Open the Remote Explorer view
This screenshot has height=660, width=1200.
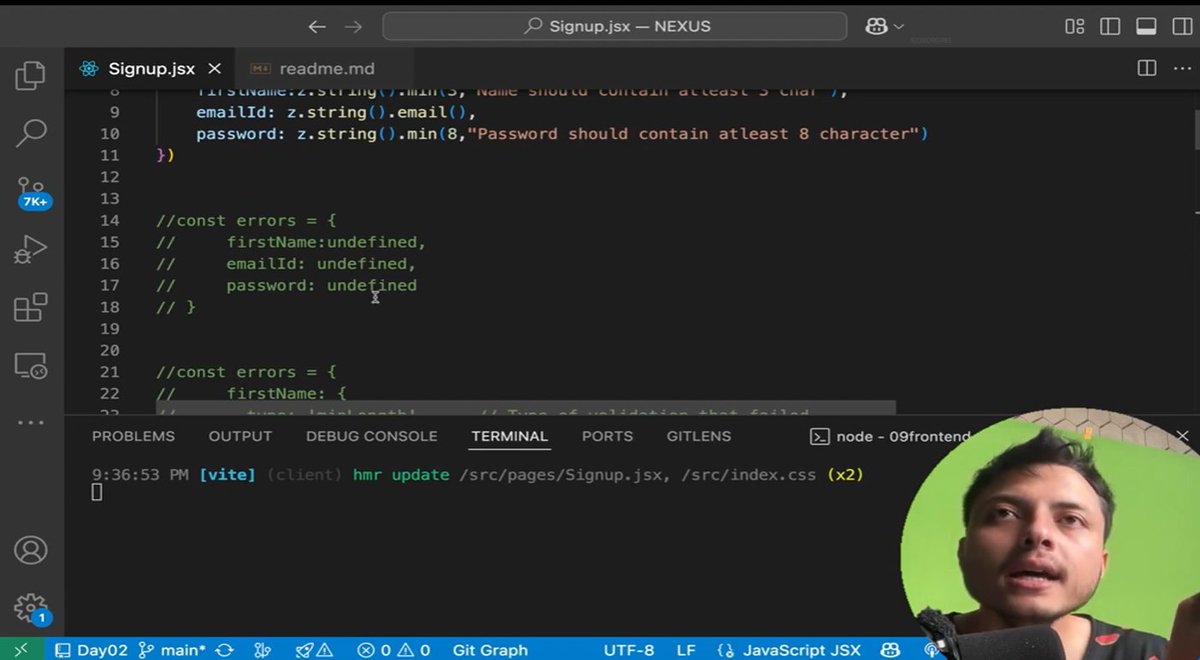pos(31,366)
